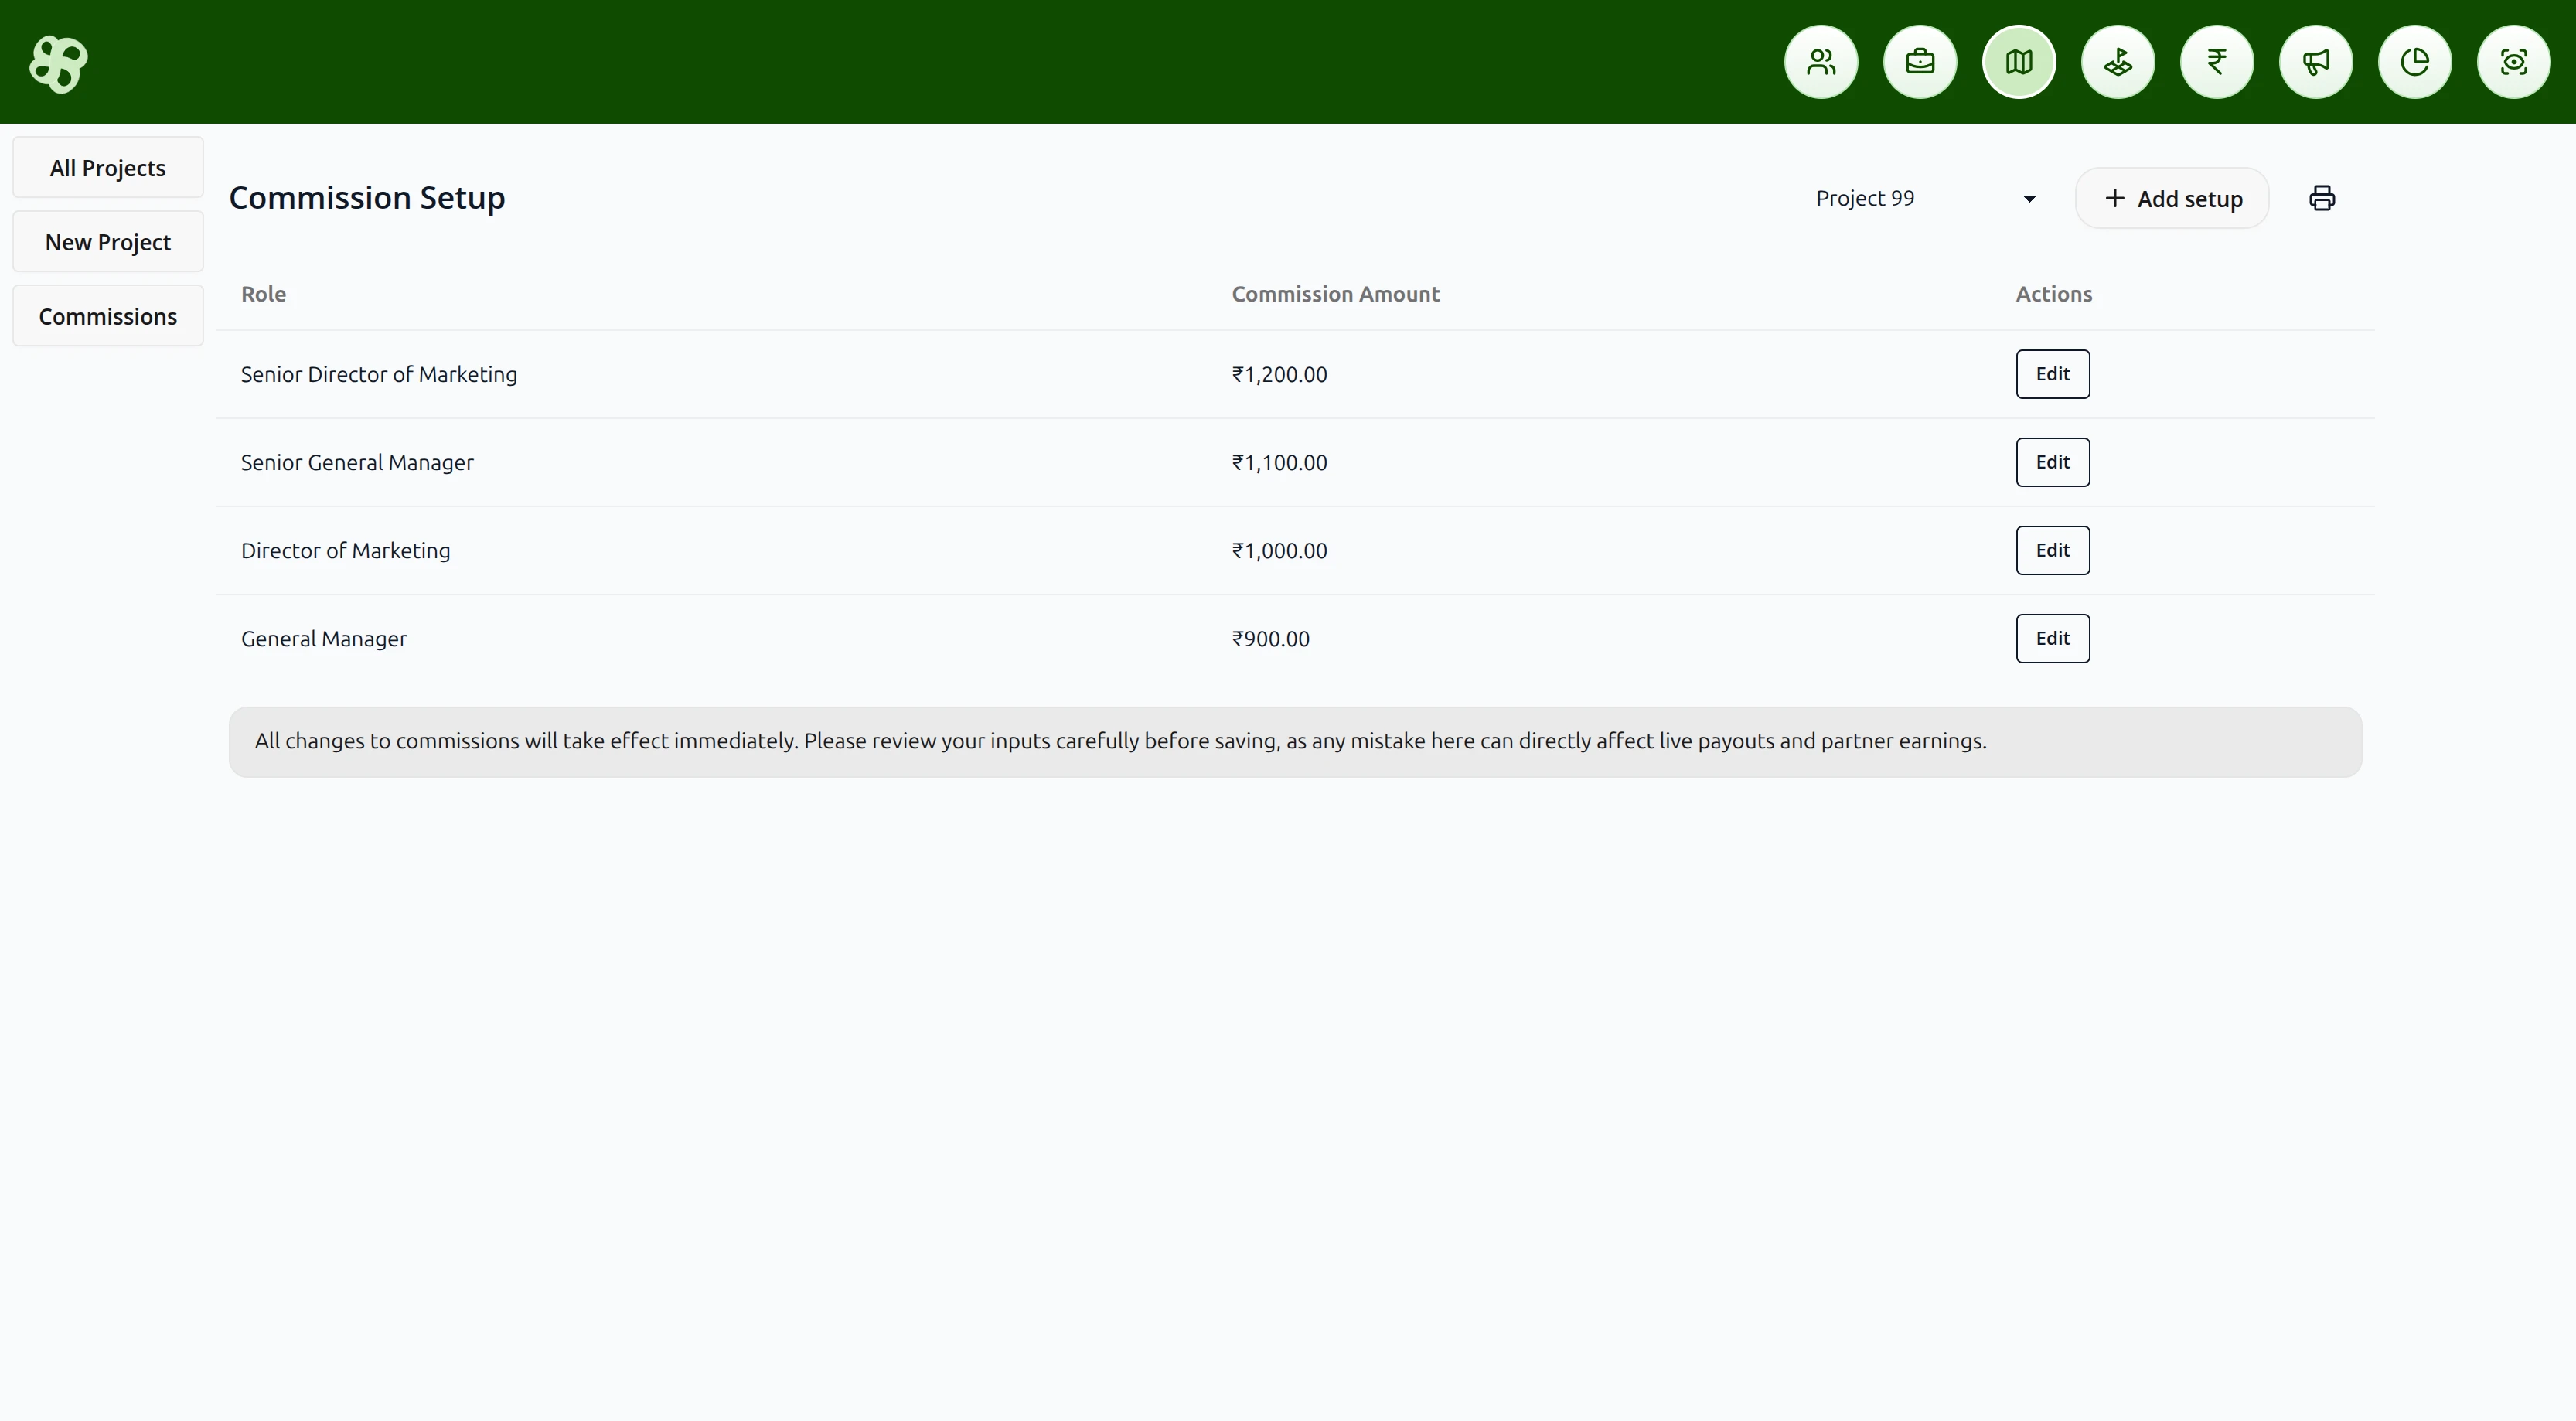
Task: Go to All Projects in sidebar
Action: tap(108, 168)
